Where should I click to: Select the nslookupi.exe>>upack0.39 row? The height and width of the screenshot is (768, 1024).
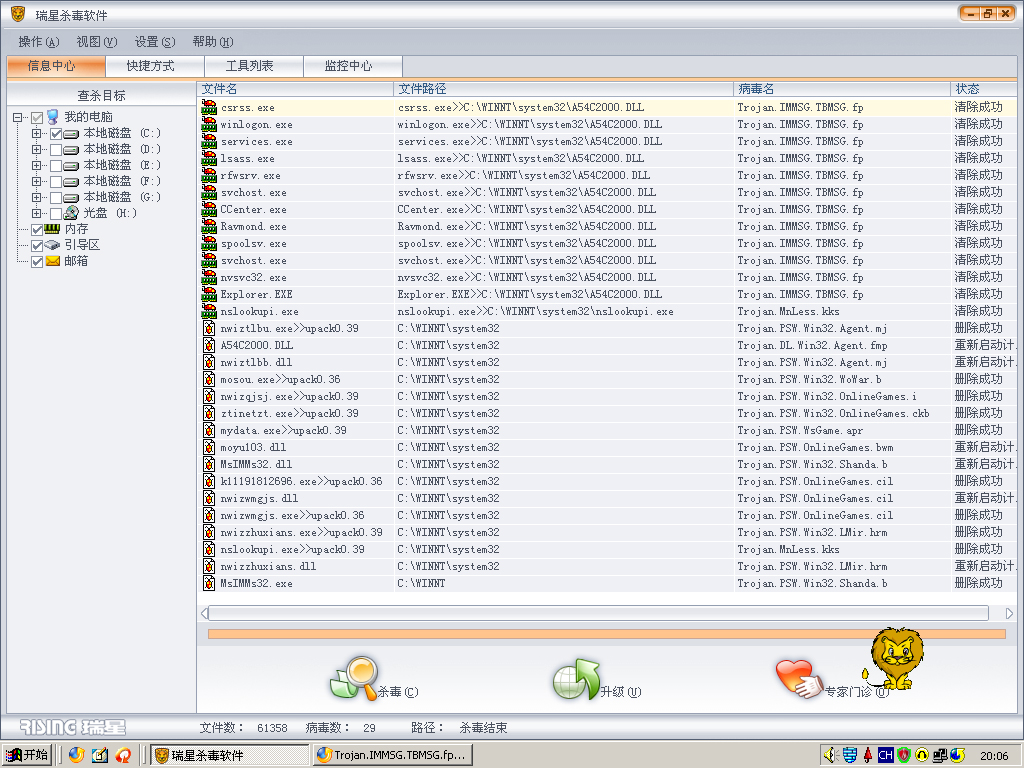tap(607, 549)
